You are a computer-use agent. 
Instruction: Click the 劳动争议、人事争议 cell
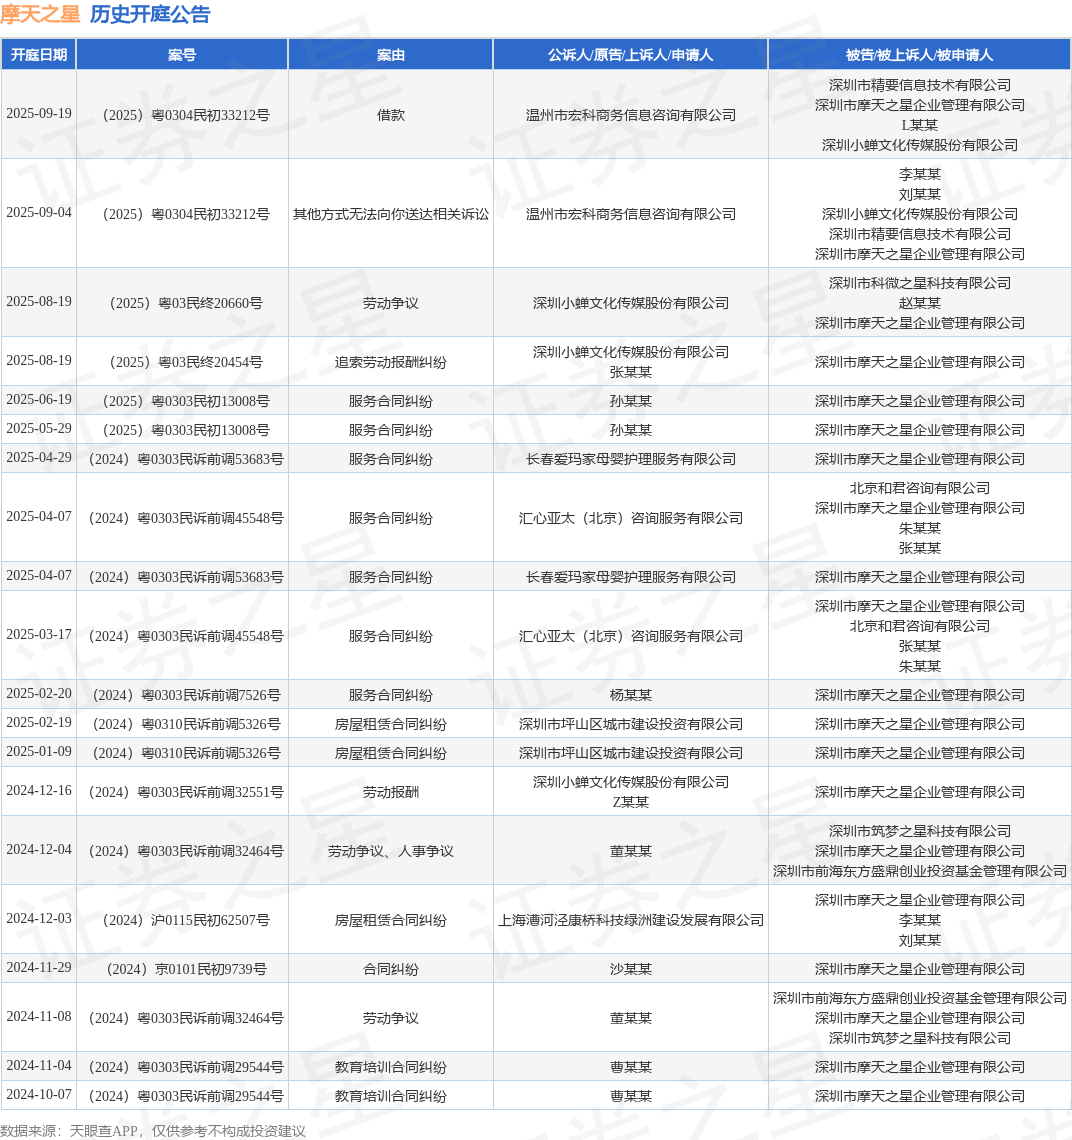point(391,851)
